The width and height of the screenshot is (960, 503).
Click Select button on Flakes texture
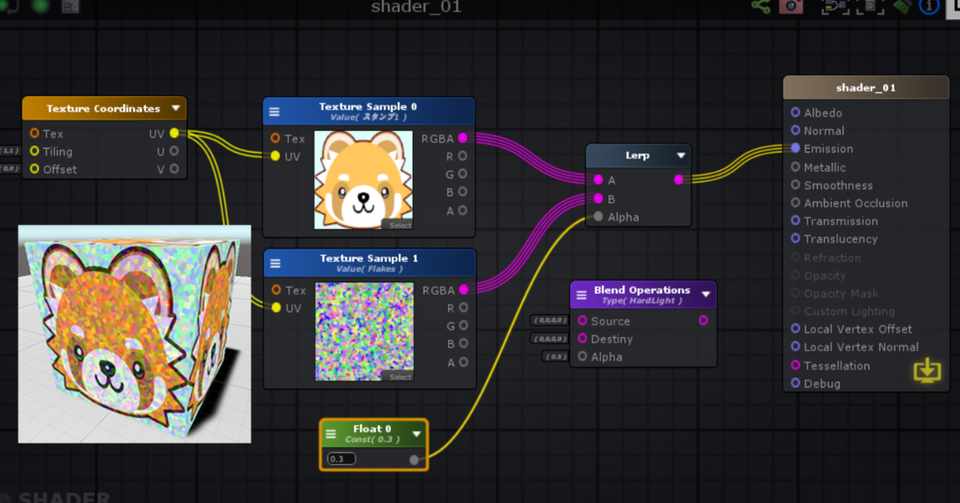click(x=400, y=376)
